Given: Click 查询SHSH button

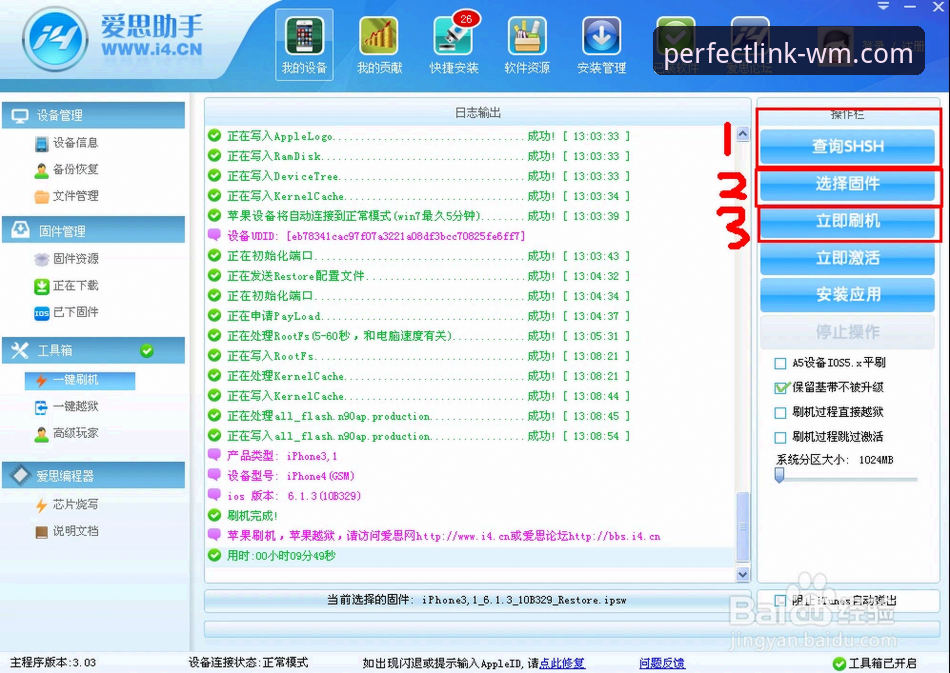Looking at the screenshot, I should tap(847, 146).
